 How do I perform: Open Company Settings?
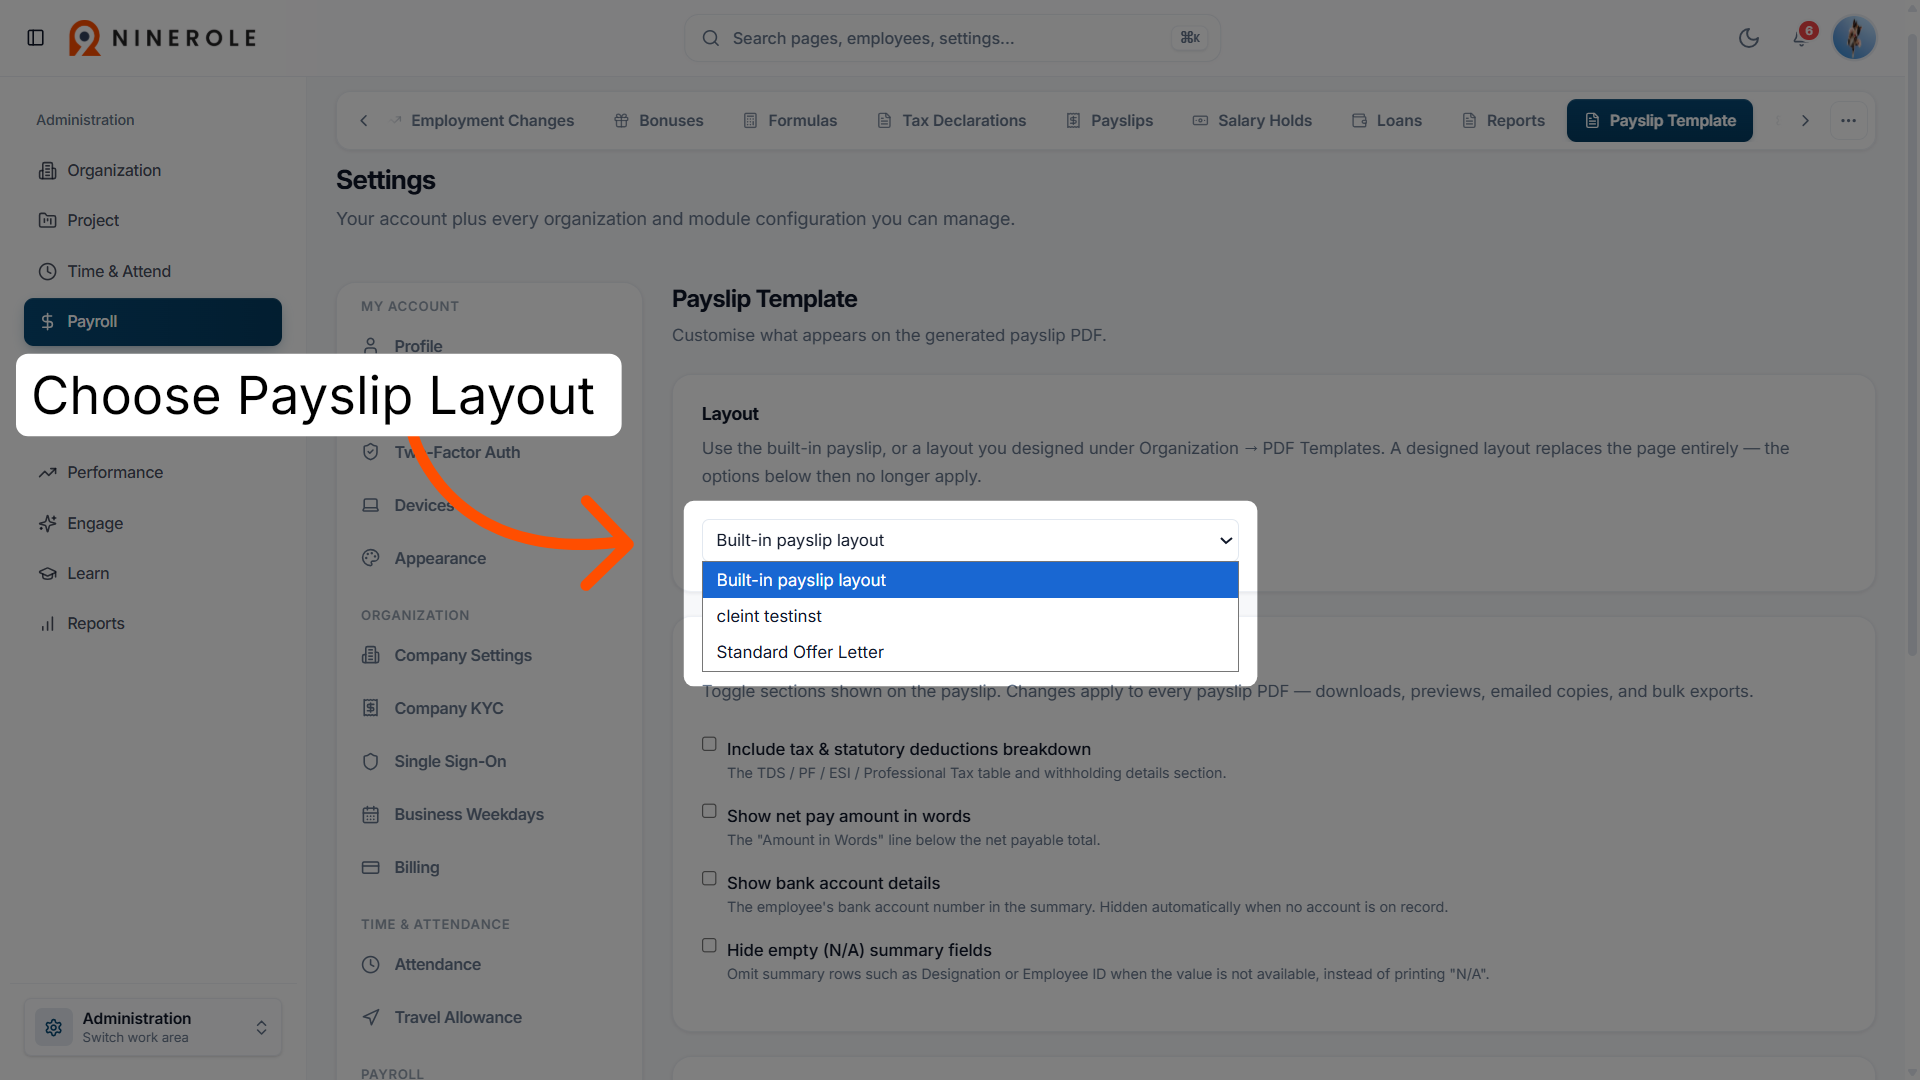coord(489,655)
